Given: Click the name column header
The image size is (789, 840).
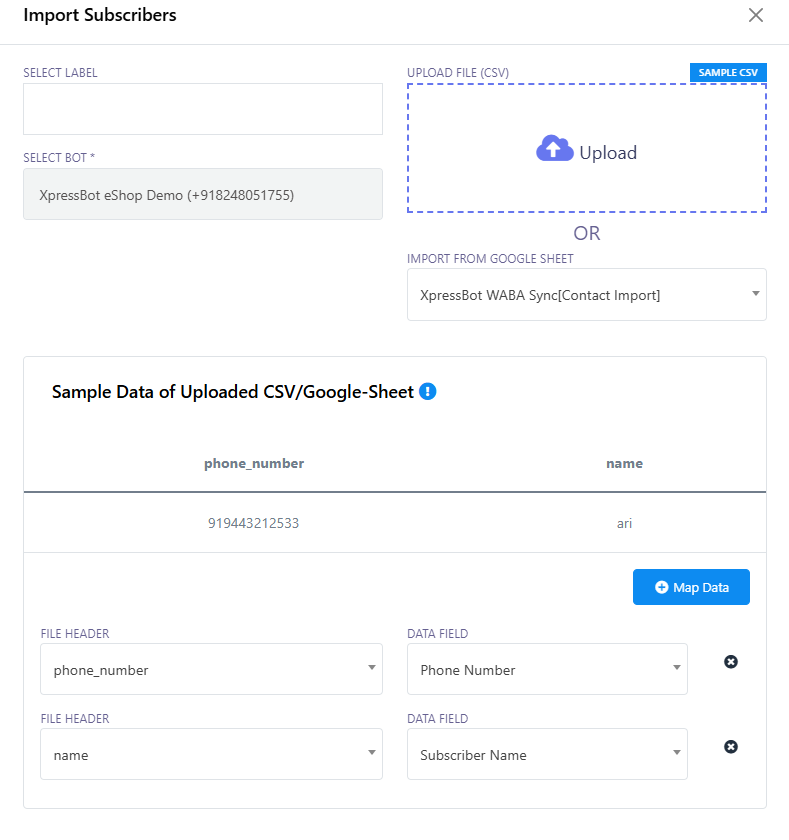Looking at the screenshot, I should click(x=624, y=463).
